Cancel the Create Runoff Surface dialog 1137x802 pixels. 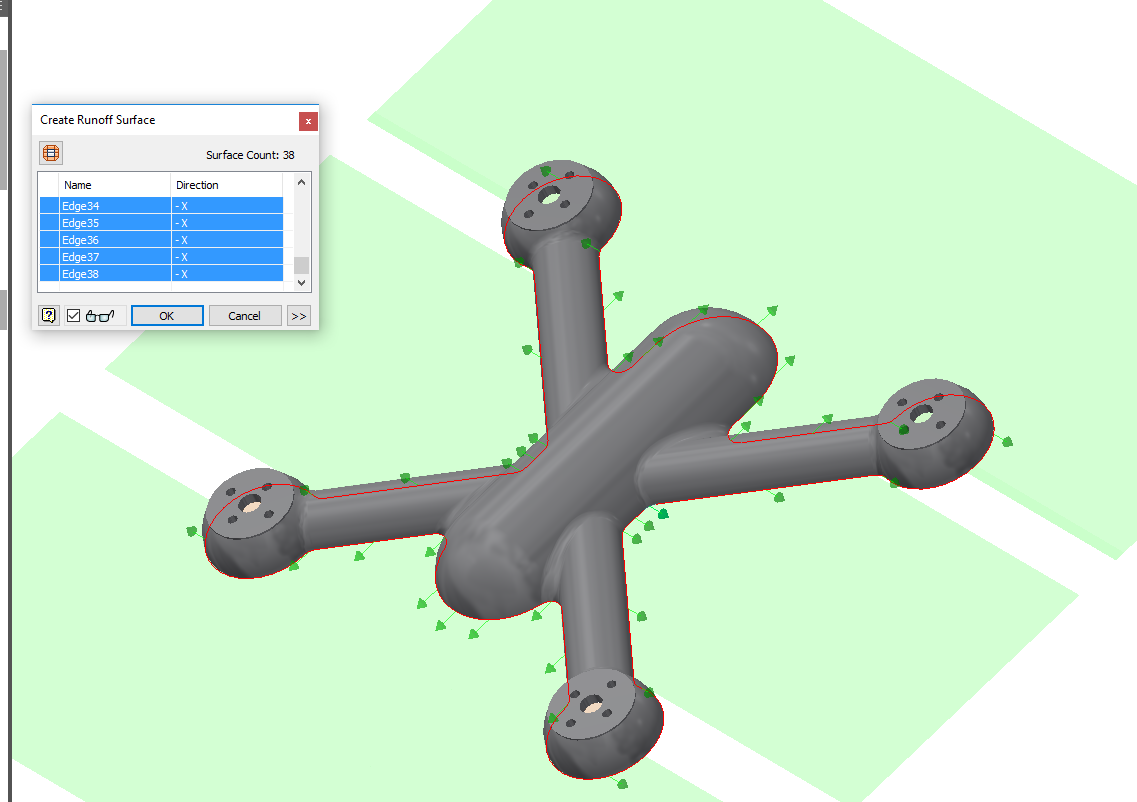click(244, 315)
